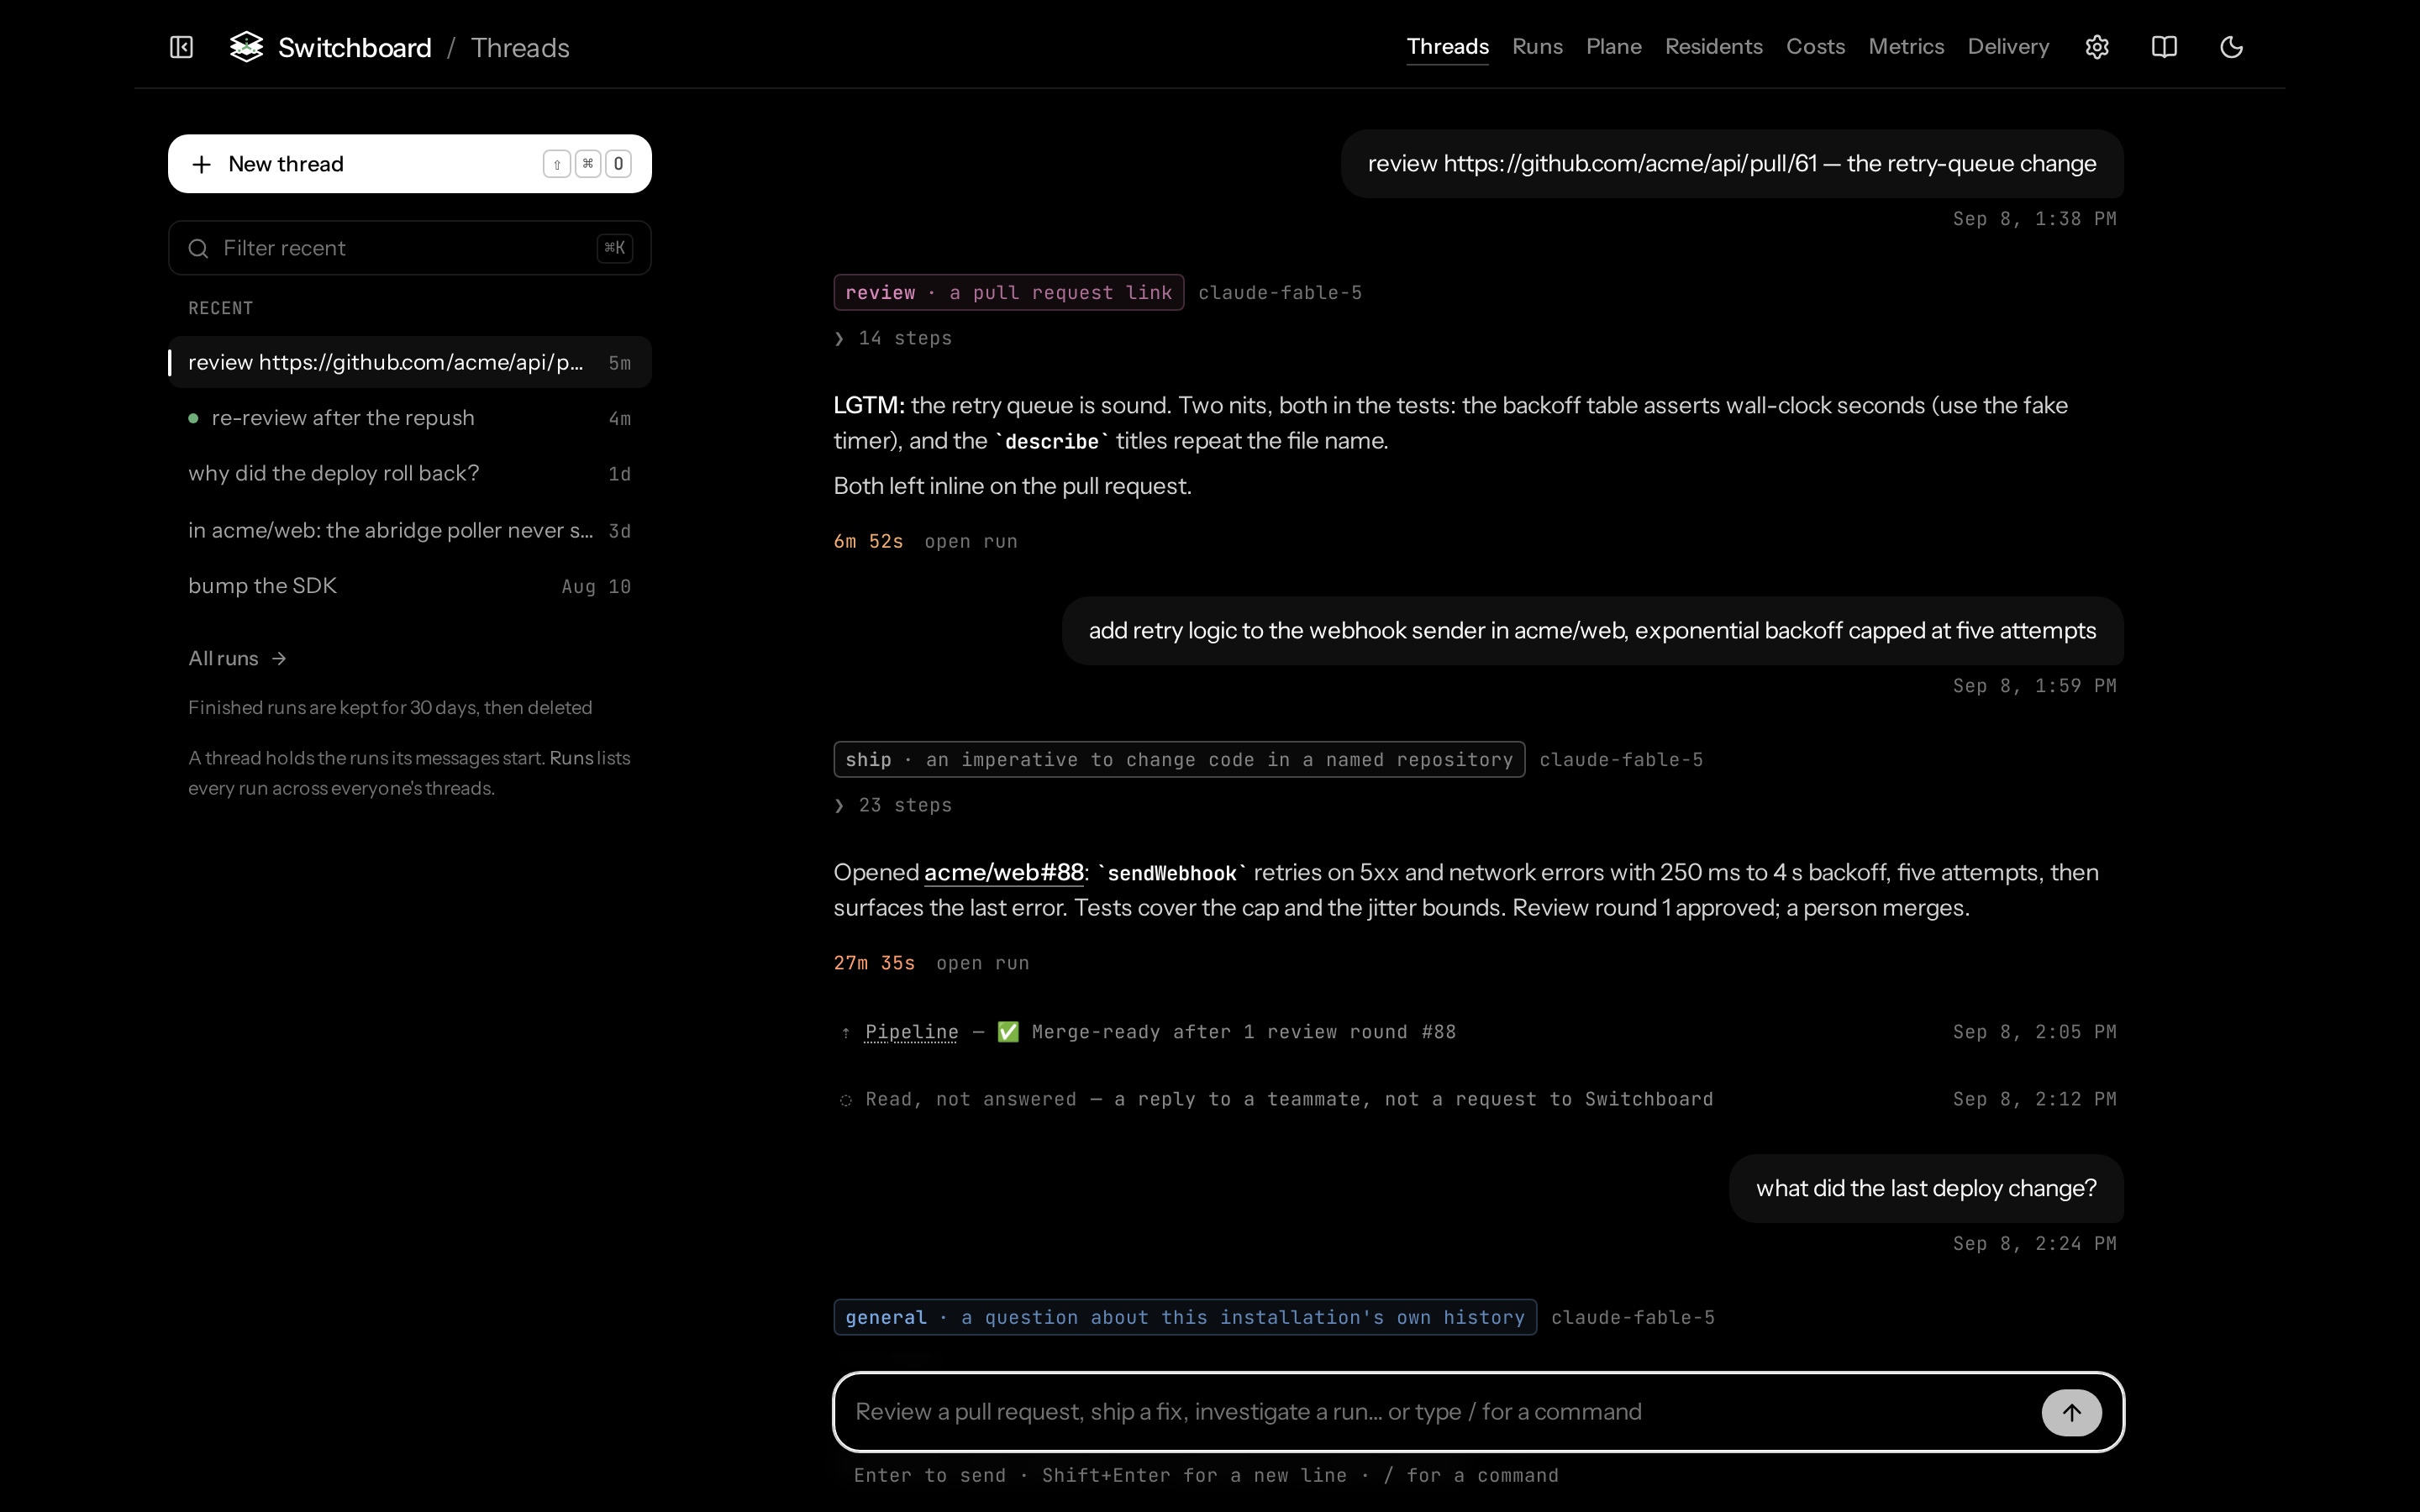The height and width of the screenshot is (1512, 2420).
Task: Click the green dot on re-review thread
Action: point(193,418)
